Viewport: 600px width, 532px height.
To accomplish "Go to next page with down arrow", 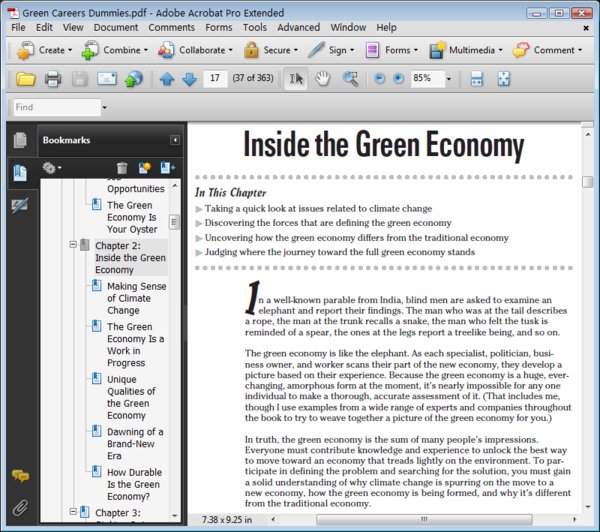I will pyautogui.click(x=188, y=79).
